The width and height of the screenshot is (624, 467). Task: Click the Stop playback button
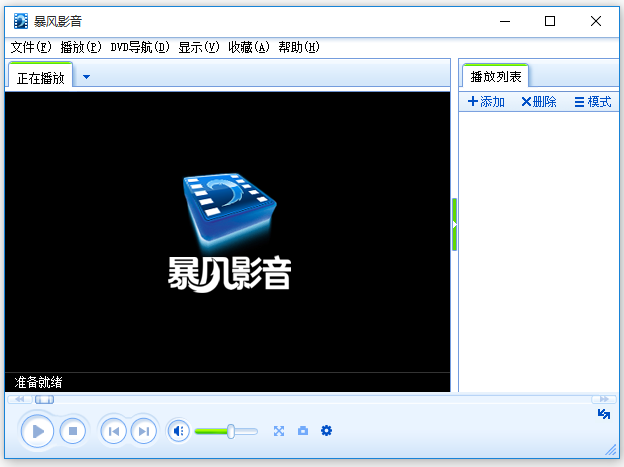pos(72,431)
